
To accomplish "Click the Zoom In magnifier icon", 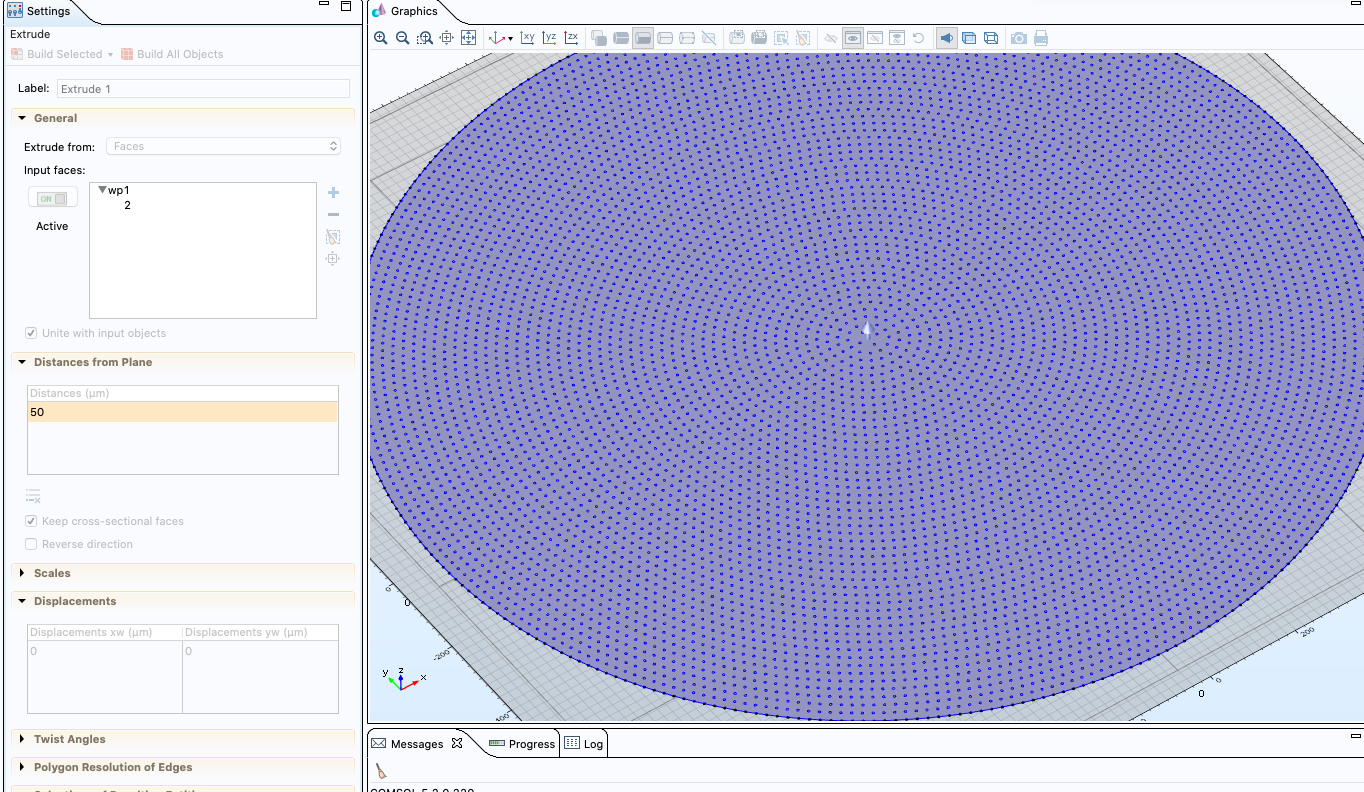I will coord(381,38).
